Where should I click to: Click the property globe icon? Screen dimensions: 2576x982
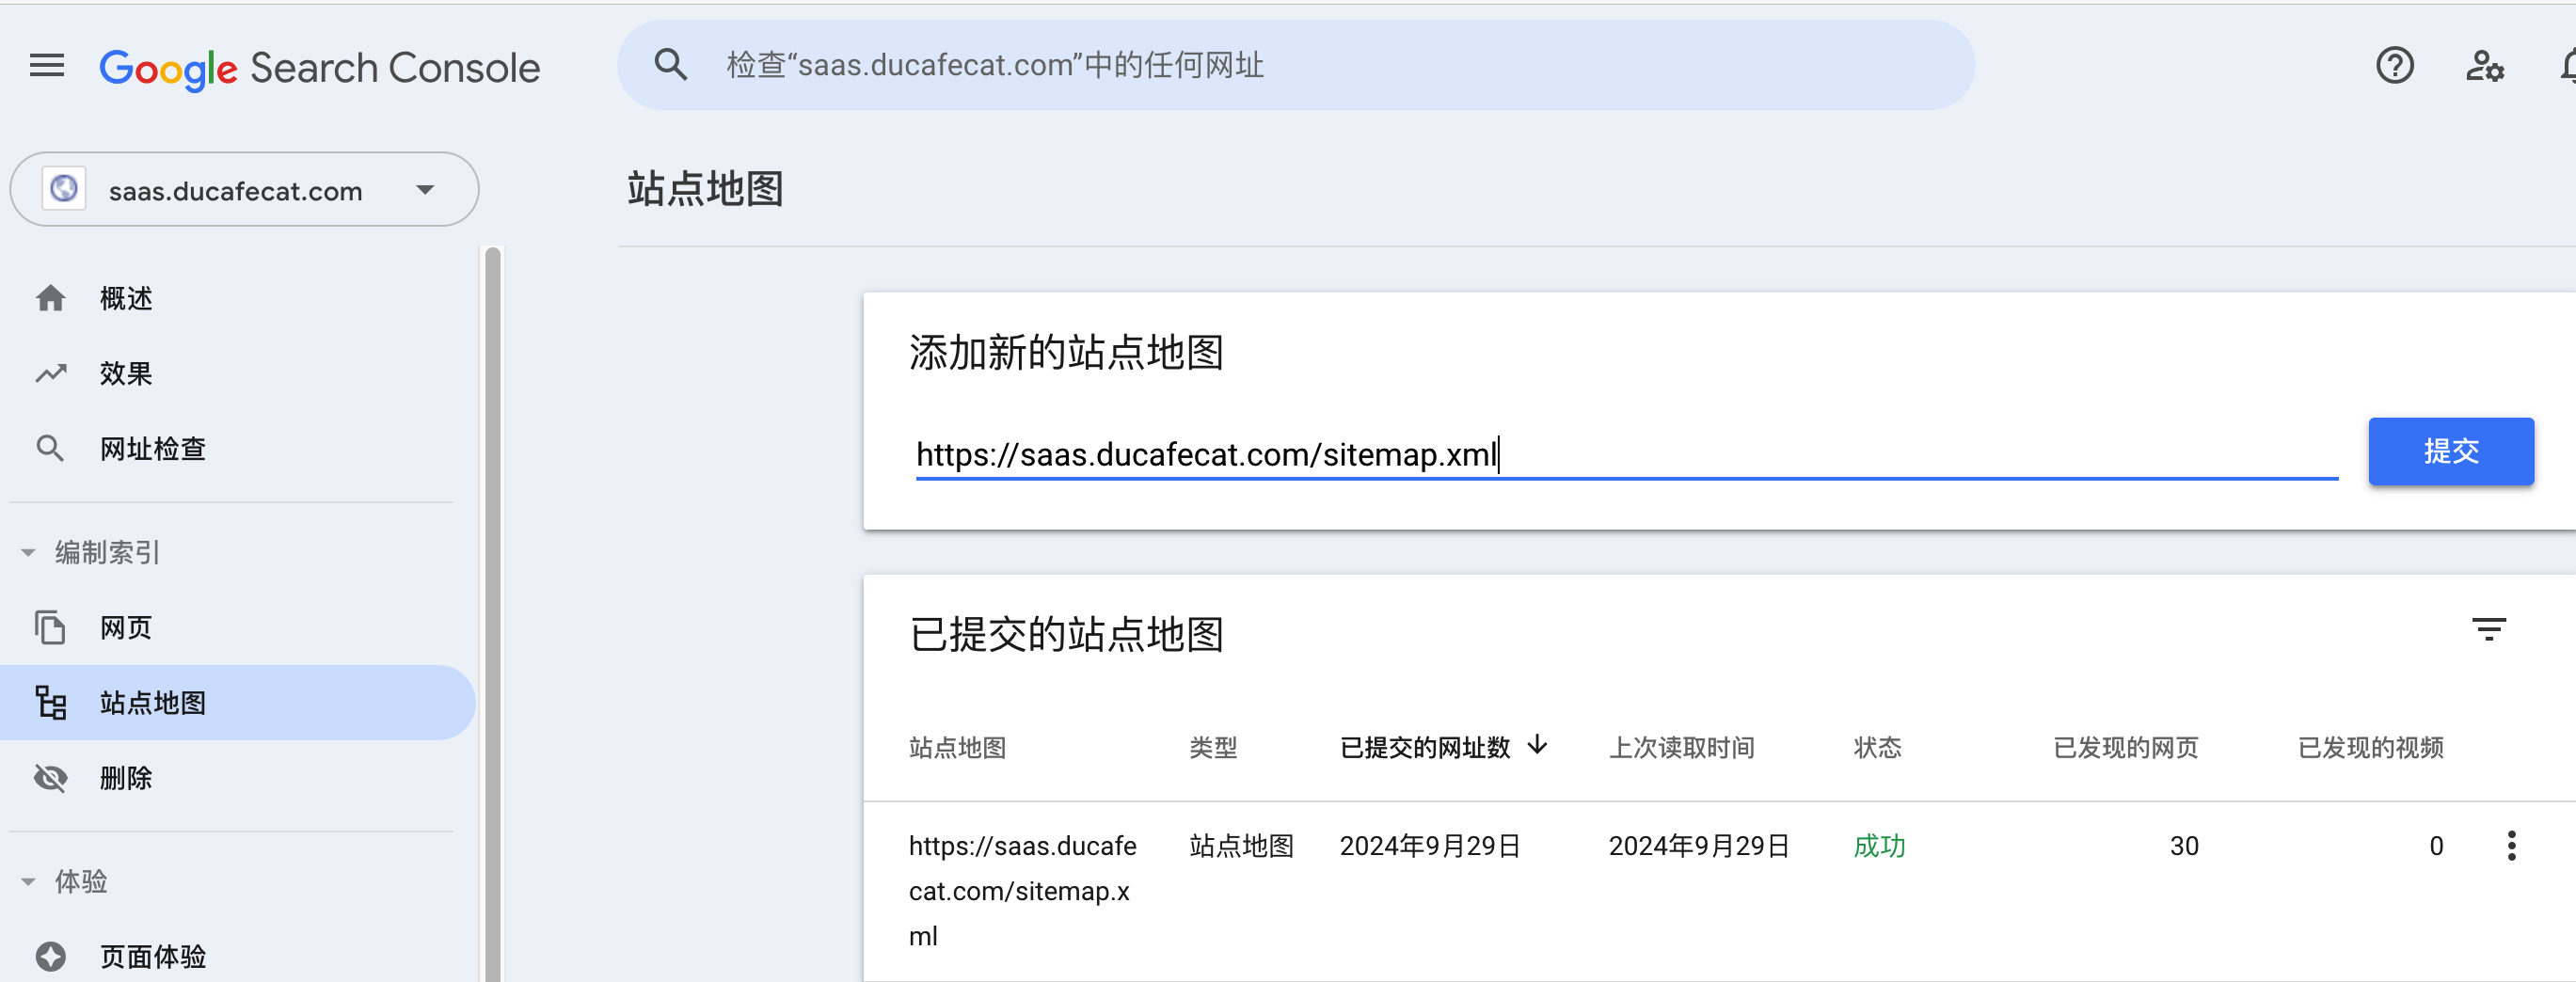pos(64,189)
